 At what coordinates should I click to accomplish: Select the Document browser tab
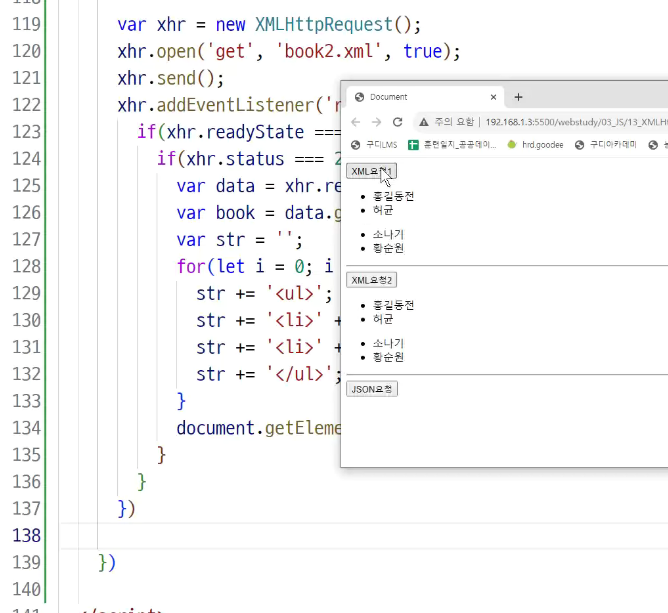(425, 97)
